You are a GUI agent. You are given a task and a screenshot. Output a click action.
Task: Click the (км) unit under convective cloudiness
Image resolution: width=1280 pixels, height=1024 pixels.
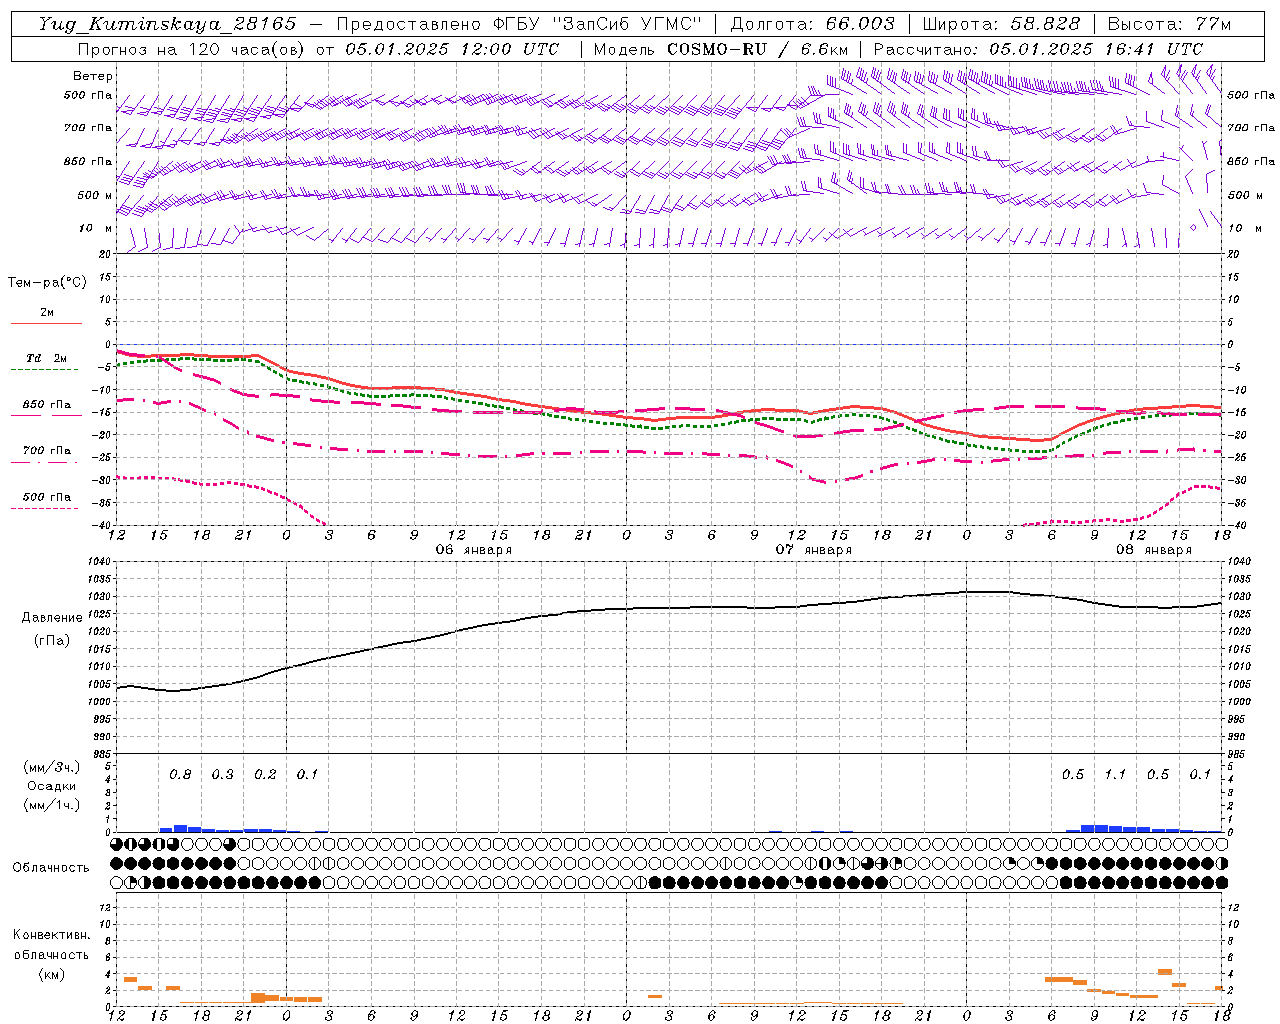[51, 974]
